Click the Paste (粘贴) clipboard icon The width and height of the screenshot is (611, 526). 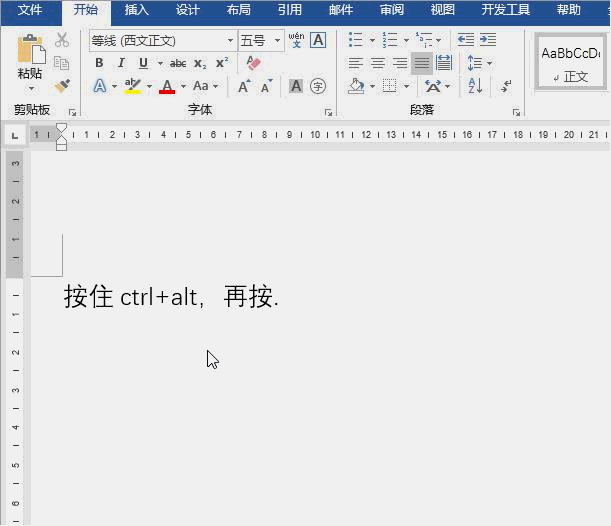coord(31,49)
